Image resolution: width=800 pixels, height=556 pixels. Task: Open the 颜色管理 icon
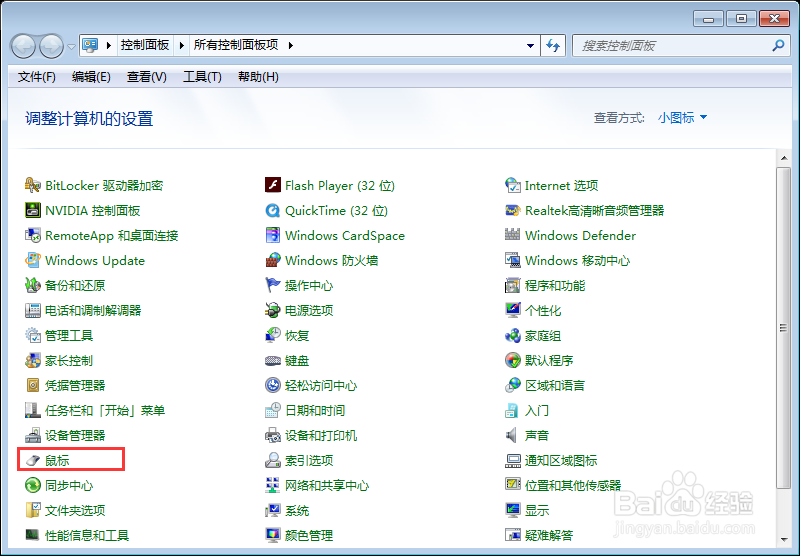(x=273, y=535)
